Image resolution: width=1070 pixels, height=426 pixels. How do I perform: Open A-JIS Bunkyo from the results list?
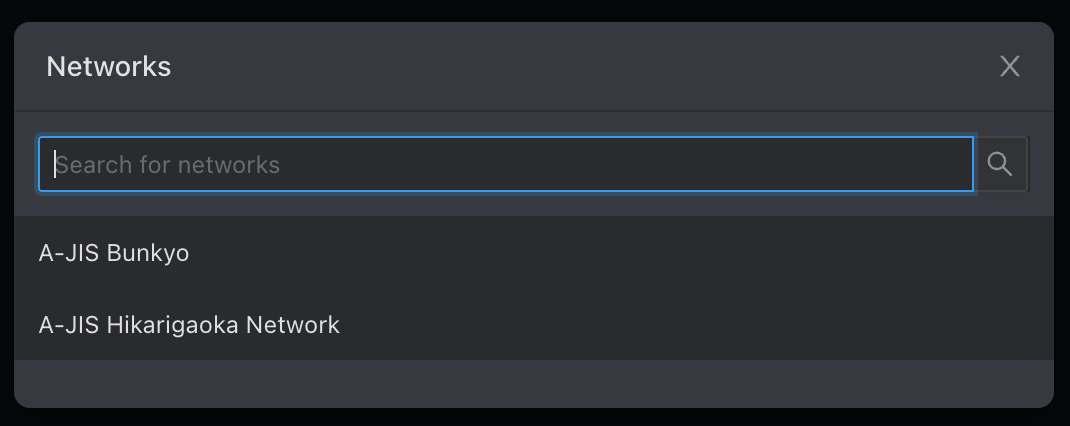114,253
